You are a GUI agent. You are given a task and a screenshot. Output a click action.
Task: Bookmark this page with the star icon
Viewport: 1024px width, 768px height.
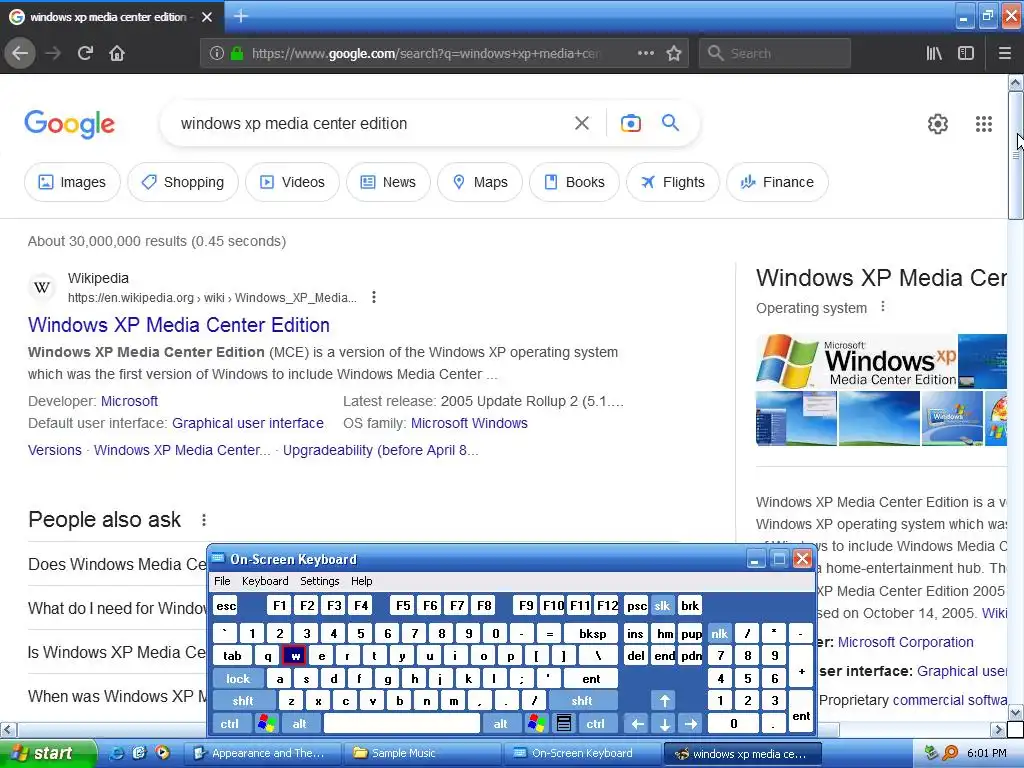[x=674, y=53]
